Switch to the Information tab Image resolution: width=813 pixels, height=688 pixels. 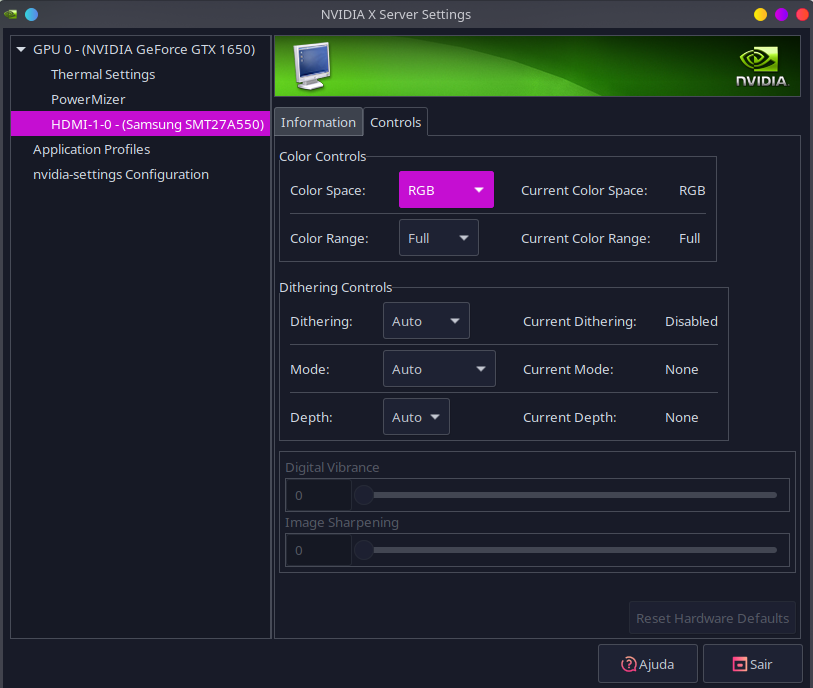click(318, 122)
